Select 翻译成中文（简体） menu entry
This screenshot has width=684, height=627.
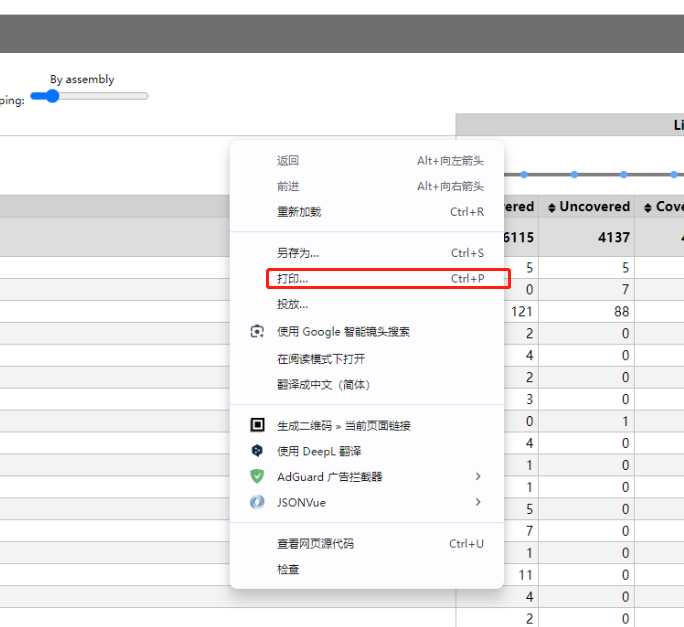(323, 385)
